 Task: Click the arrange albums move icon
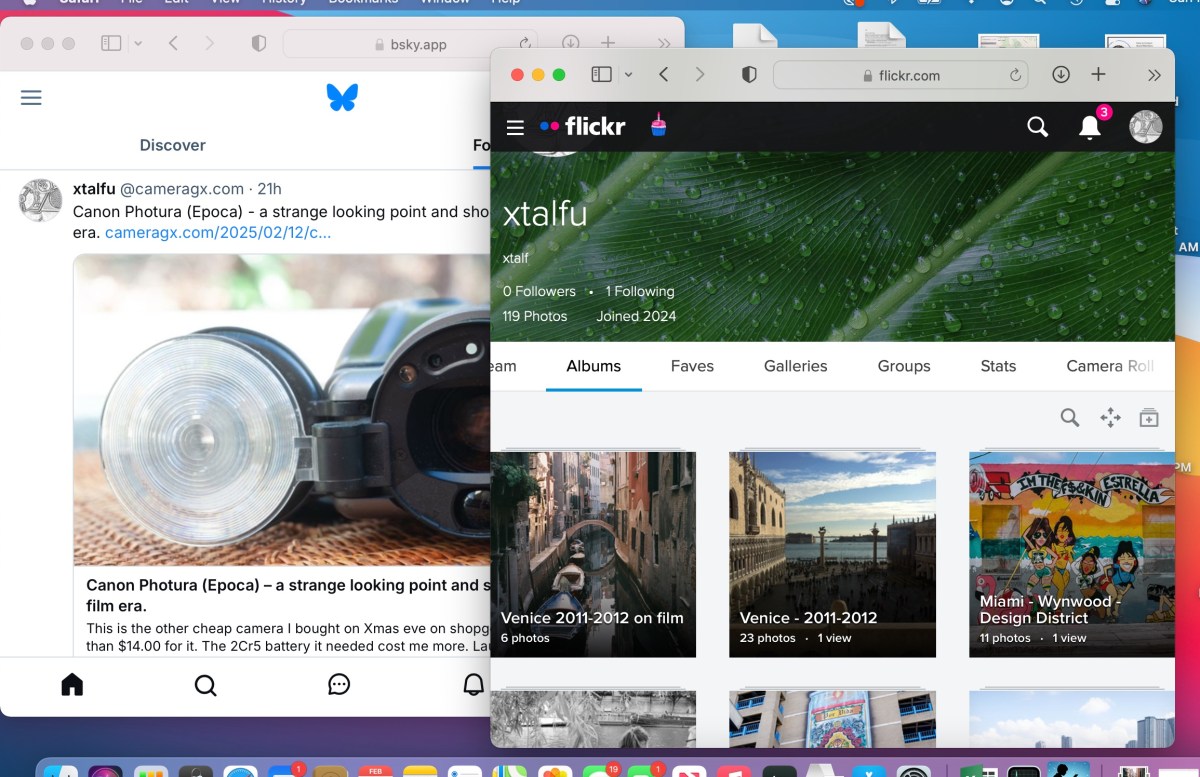[x=1110, y=418]
